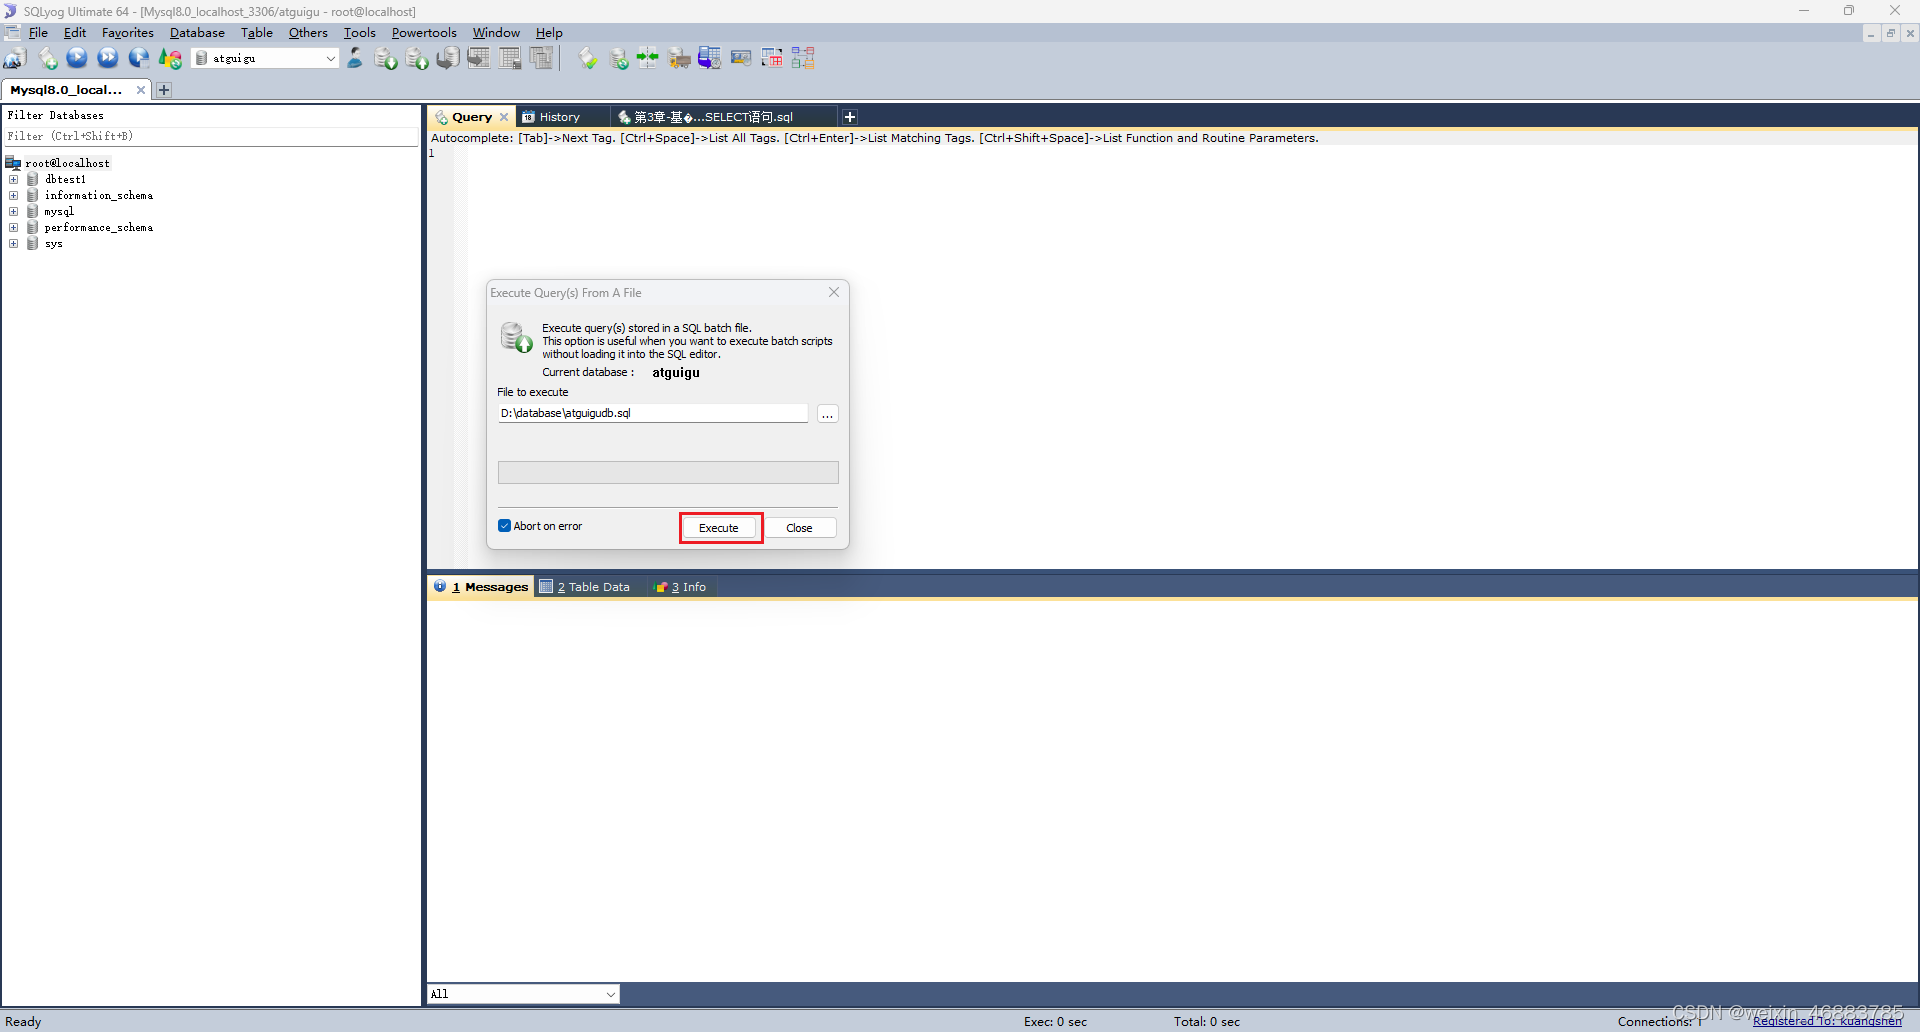Click the Visual Data Compare green arrows icon
This screenshot has width=1920, height=1032.
[648, 58]
